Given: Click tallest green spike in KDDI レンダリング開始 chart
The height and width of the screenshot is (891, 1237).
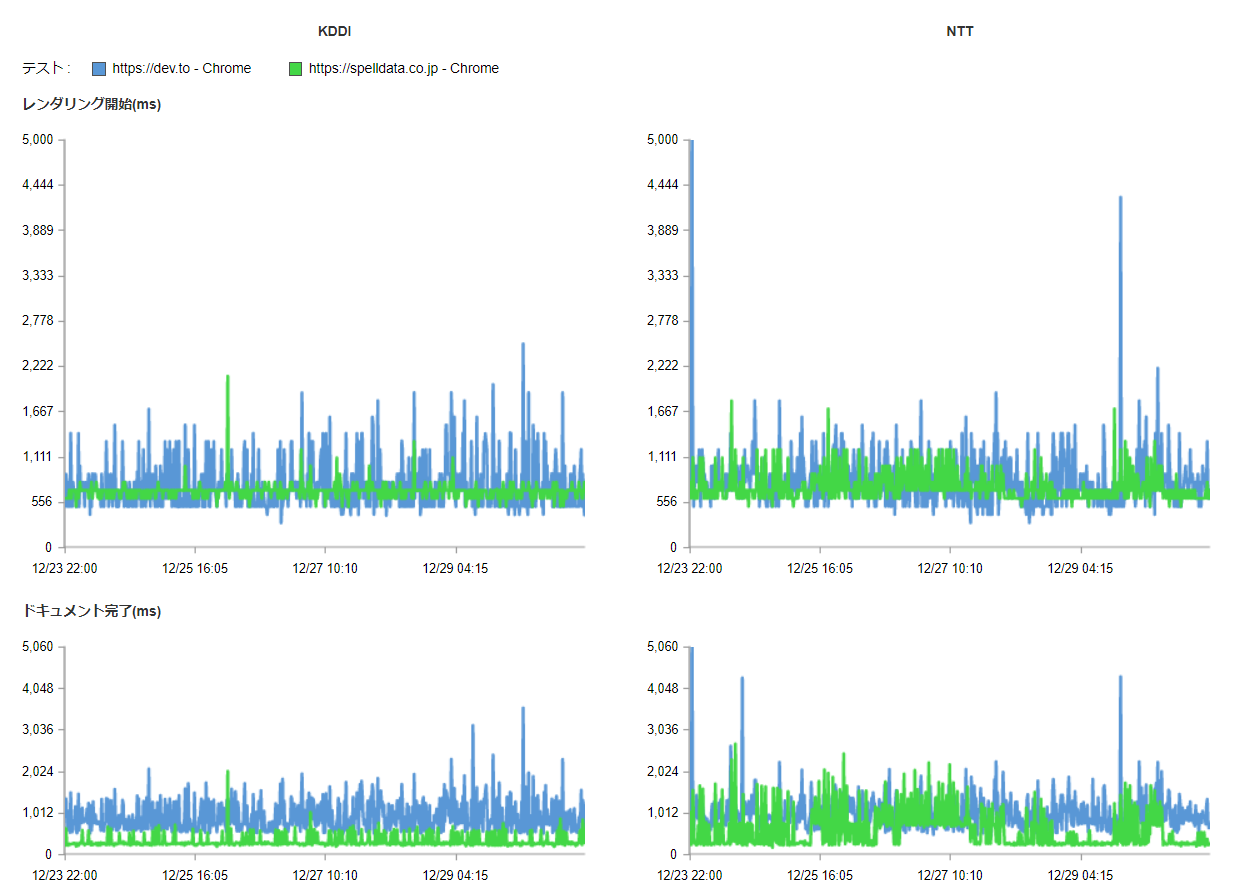Looking at the screenshot, I should [228, 379].
